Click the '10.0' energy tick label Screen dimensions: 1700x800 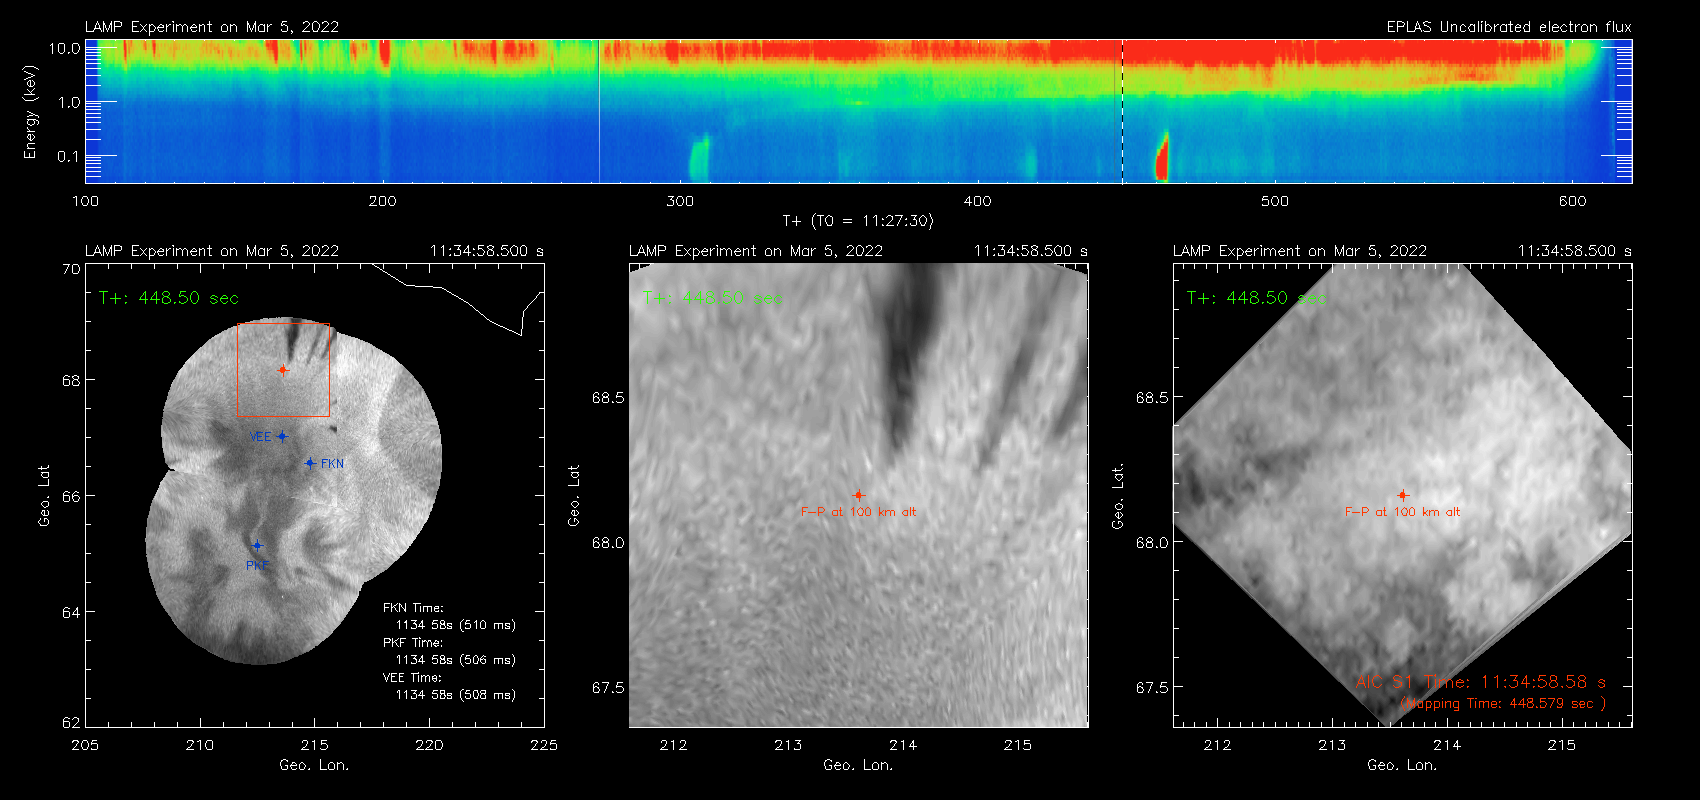[64, 48]
